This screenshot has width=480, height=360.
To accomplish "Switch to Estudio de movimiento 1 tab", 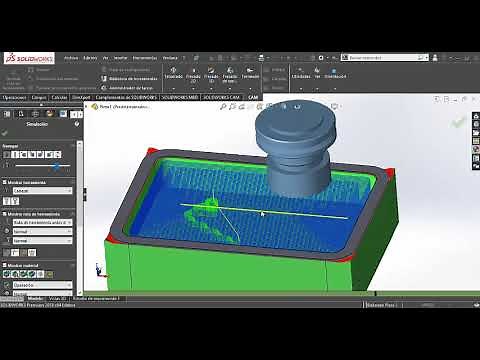I will click(x=96, y=299).
